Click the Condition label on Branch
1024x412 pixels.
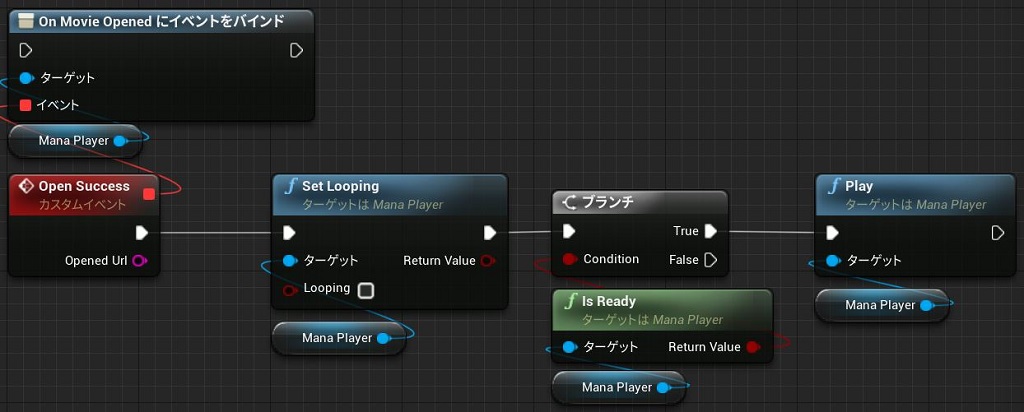(x=611, y=259)
